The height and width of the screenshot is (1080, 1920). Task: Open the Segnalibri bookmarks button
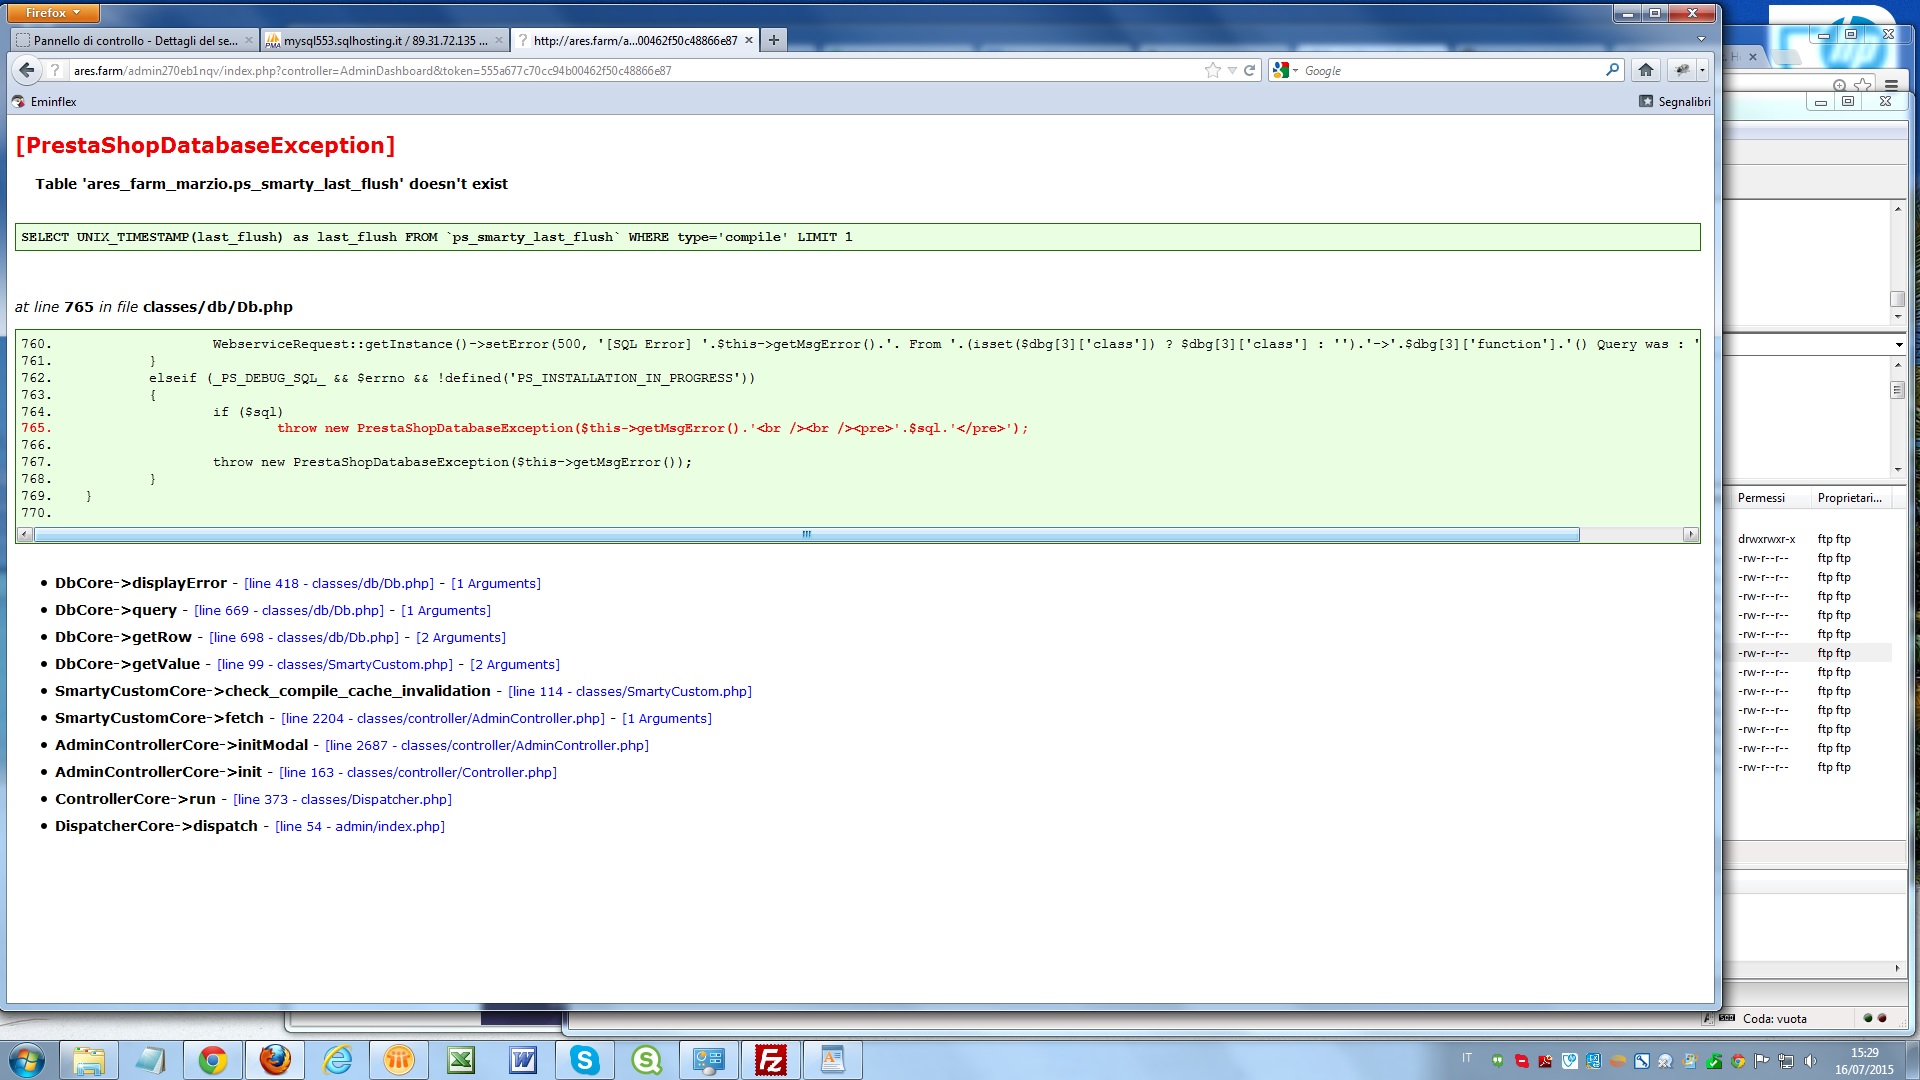pos(1675,102)
